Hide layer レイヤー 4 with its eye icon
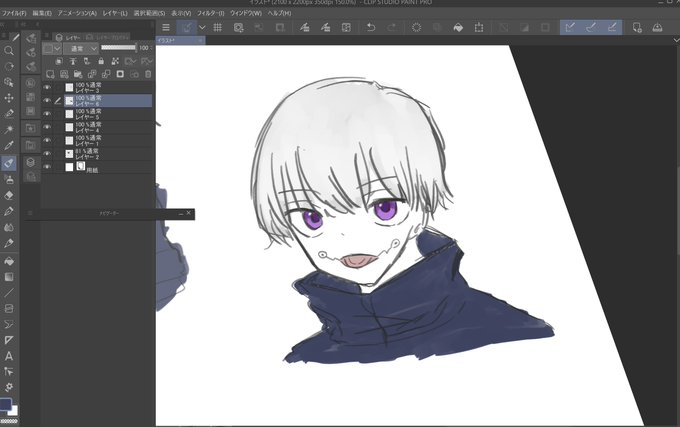 coord(47,127)
